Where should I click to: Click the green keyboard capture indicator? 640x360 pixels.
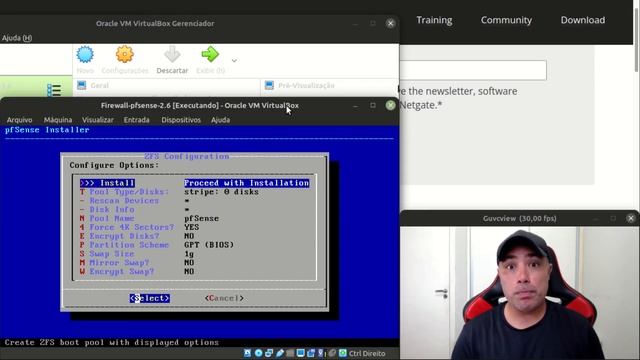[x=343, y=353]
